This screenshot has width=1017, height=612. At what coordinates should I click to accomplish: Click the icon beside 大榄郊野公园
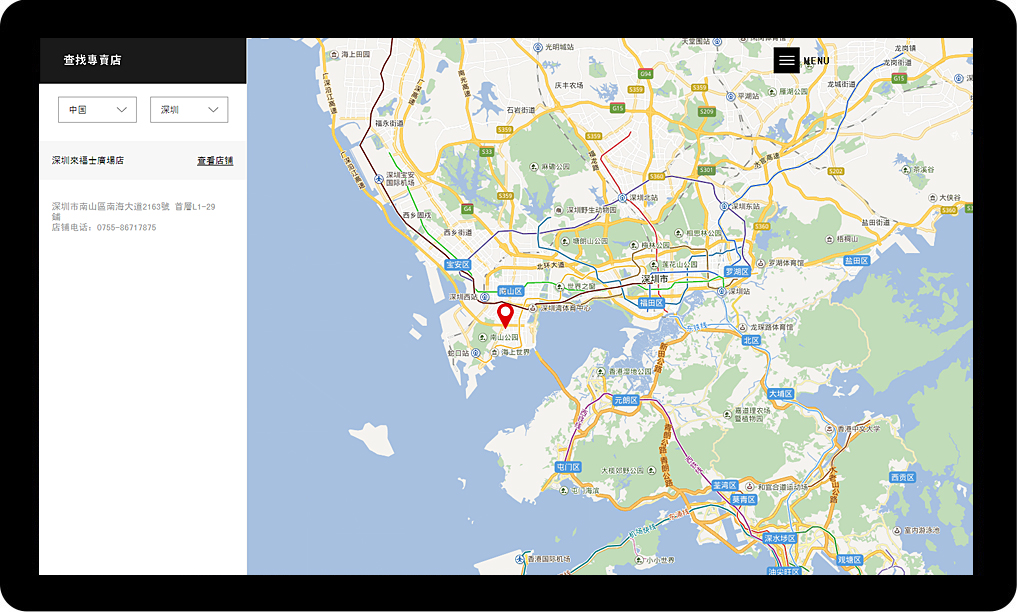[651, 471]
